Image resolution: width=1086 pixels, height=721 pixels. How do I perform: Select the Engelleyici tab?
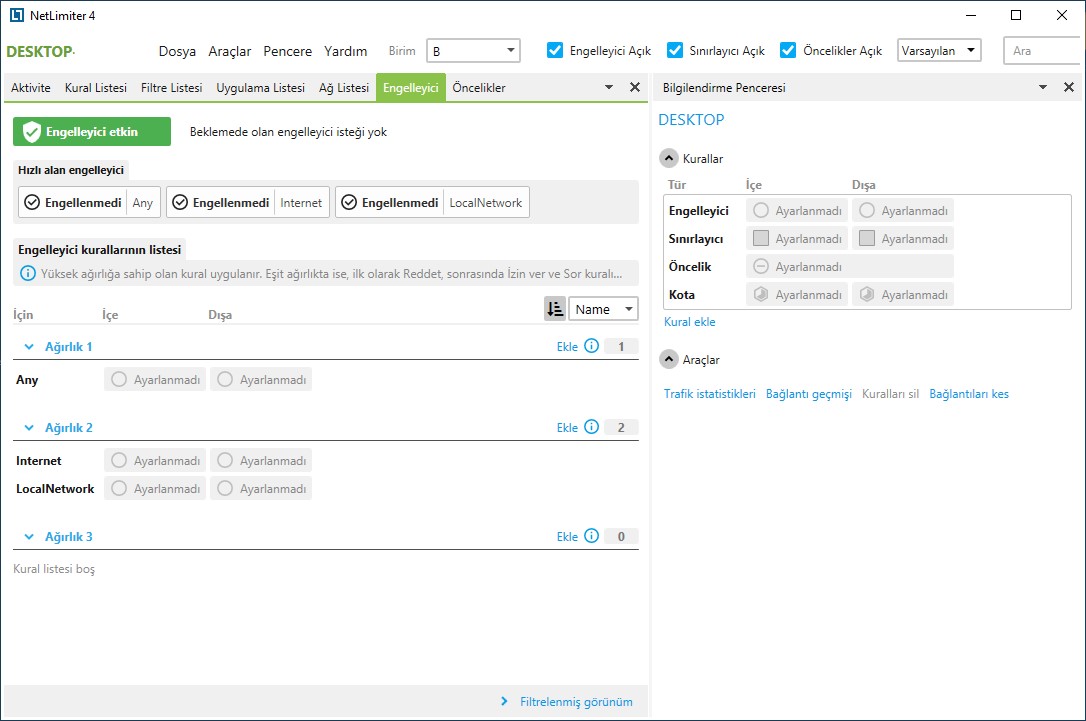click(x=411, y=88)
